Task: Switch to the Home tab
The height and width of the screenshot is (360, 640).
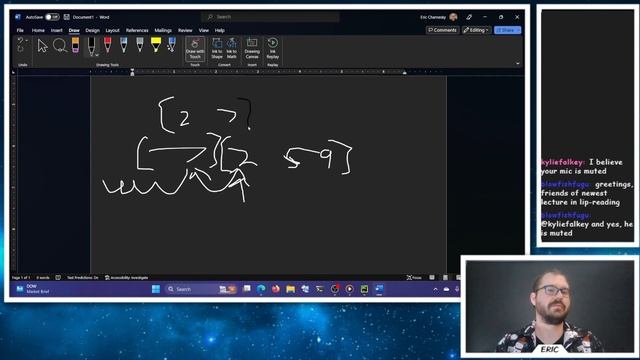Action: 38,30
